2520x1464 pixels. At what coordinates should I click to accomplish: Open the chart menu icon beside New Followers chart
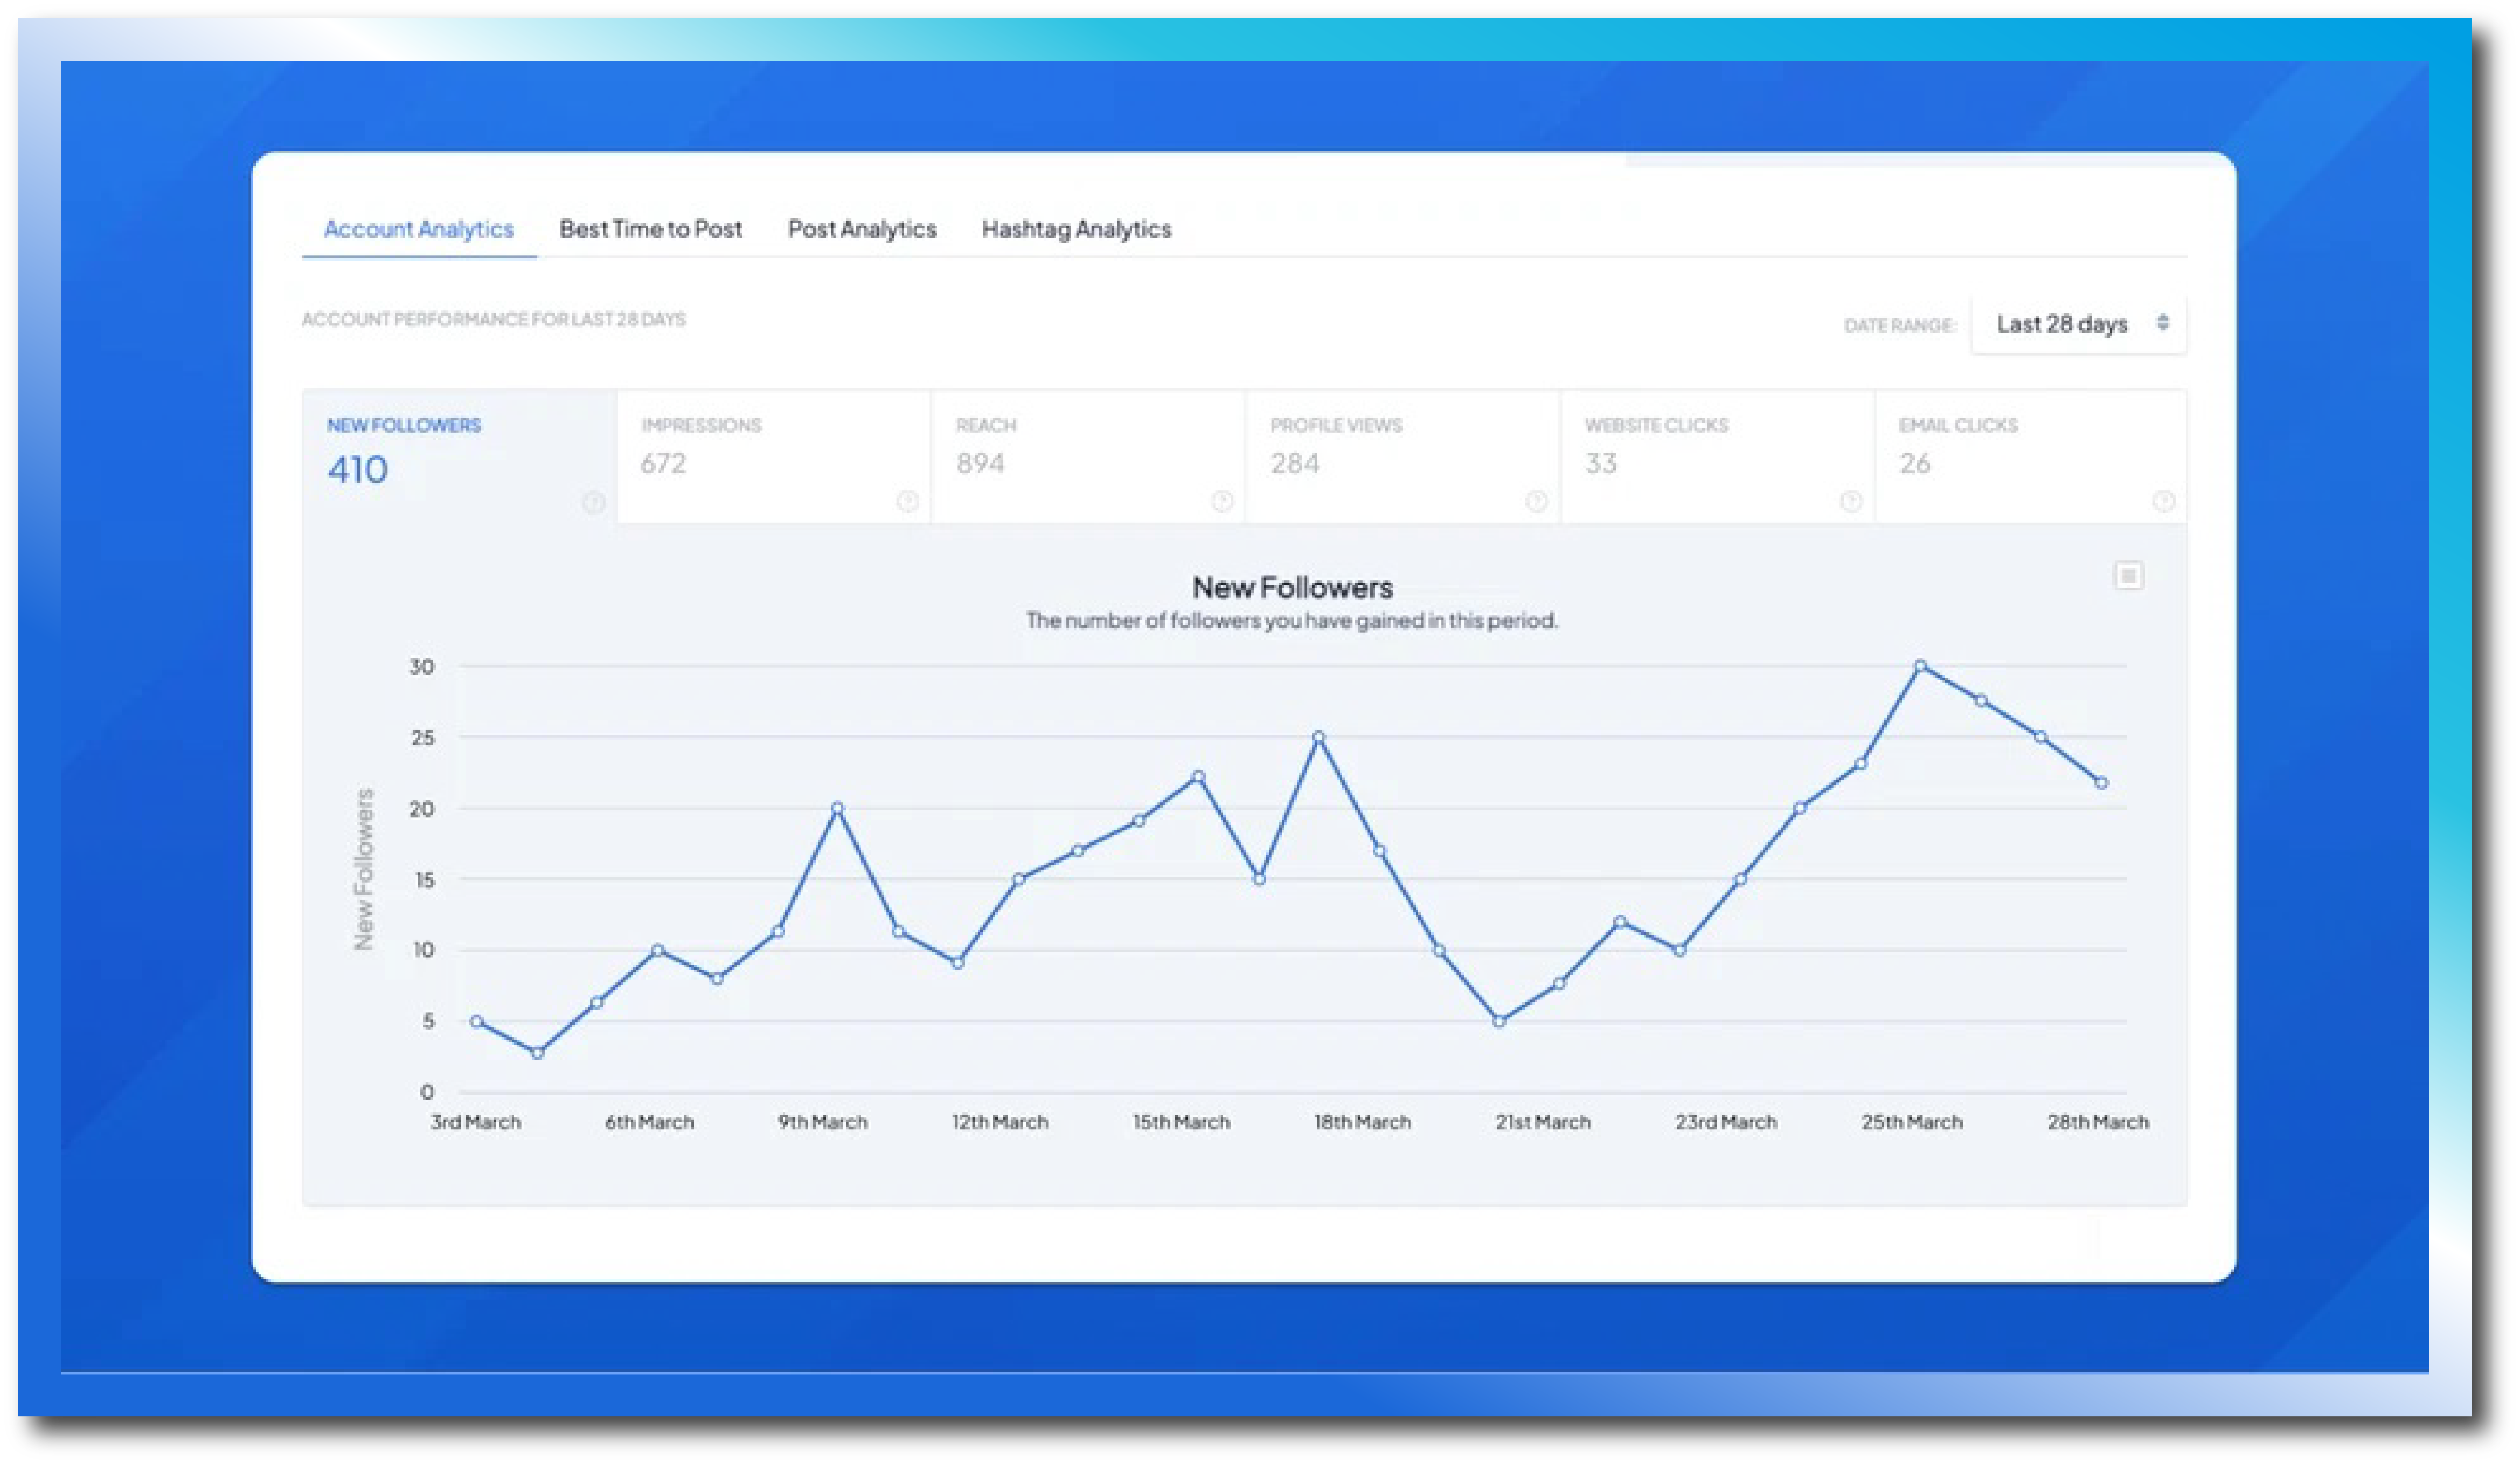2128,575
